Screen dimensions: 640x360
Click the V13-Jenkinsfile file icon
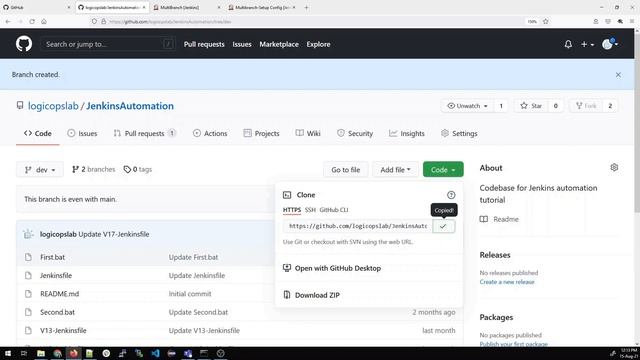coord(28,331)
